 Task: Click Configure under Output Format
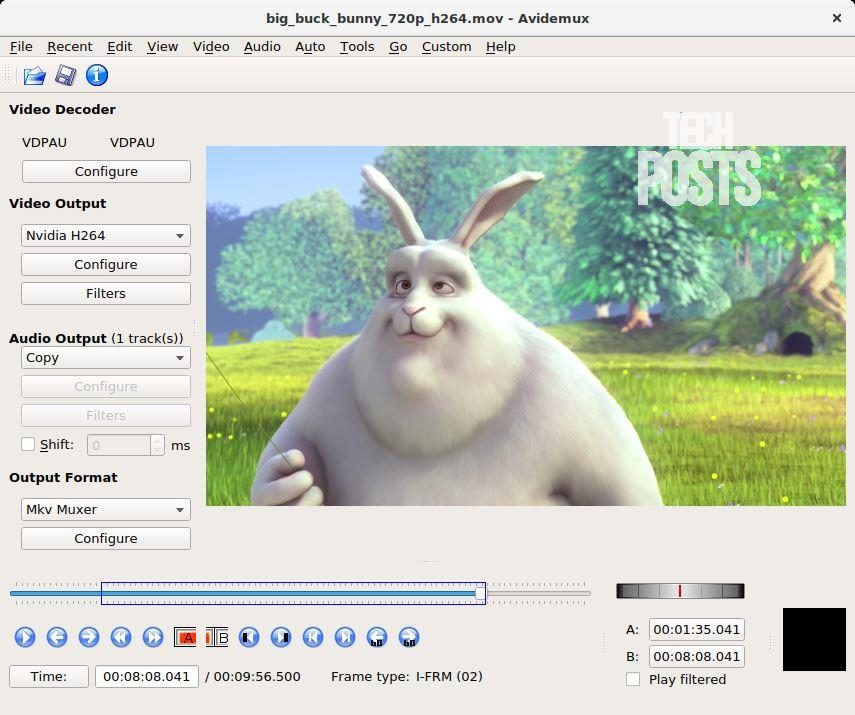pos(106,538)
